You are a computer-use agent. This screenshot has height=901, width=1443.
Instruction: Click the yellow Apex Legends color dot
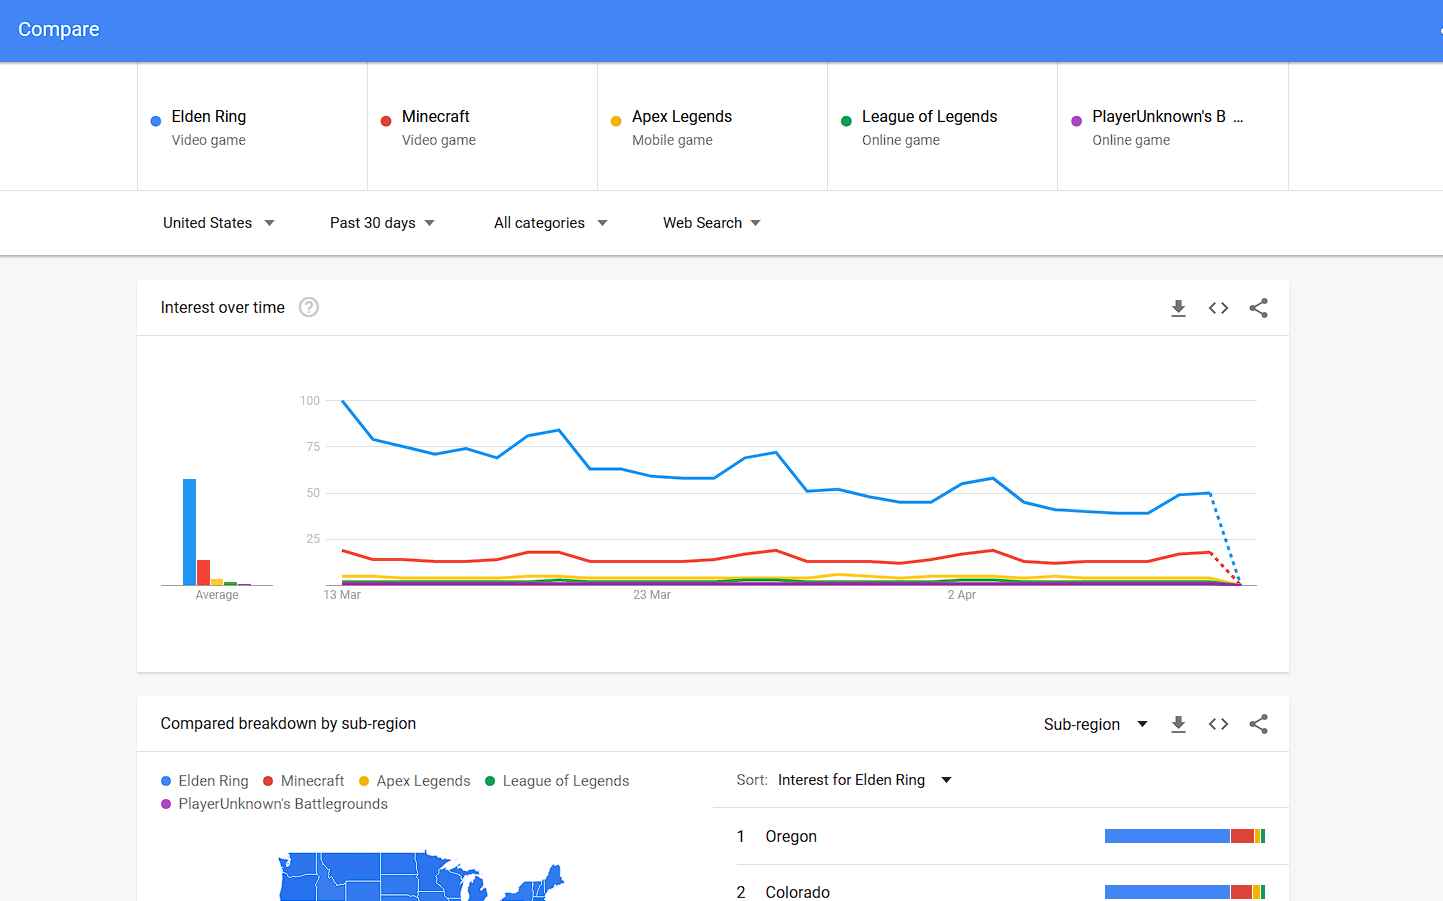pyautogui.click(x=616, y=121)
